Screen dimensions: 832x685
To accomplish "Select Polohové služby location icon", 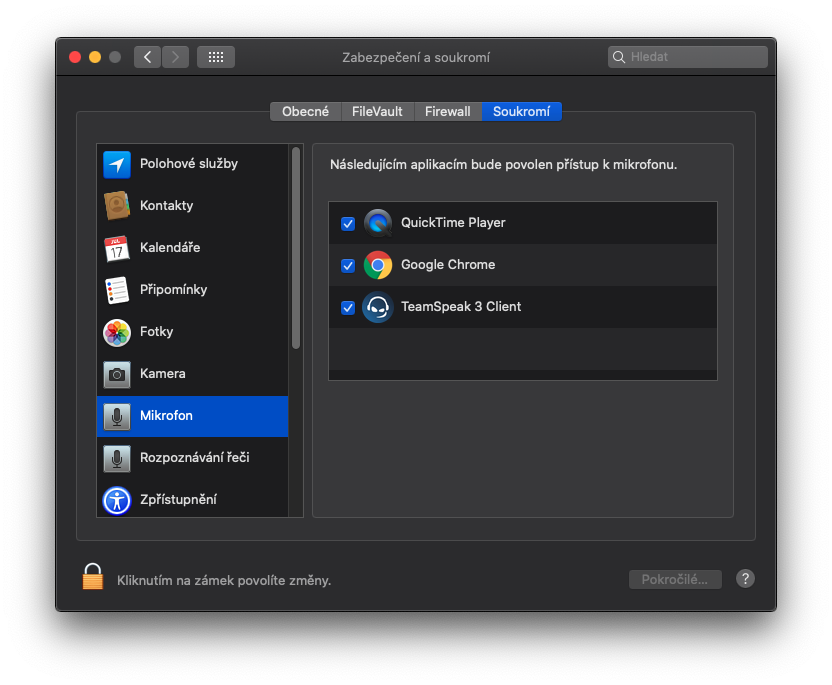I will (117, 164).
